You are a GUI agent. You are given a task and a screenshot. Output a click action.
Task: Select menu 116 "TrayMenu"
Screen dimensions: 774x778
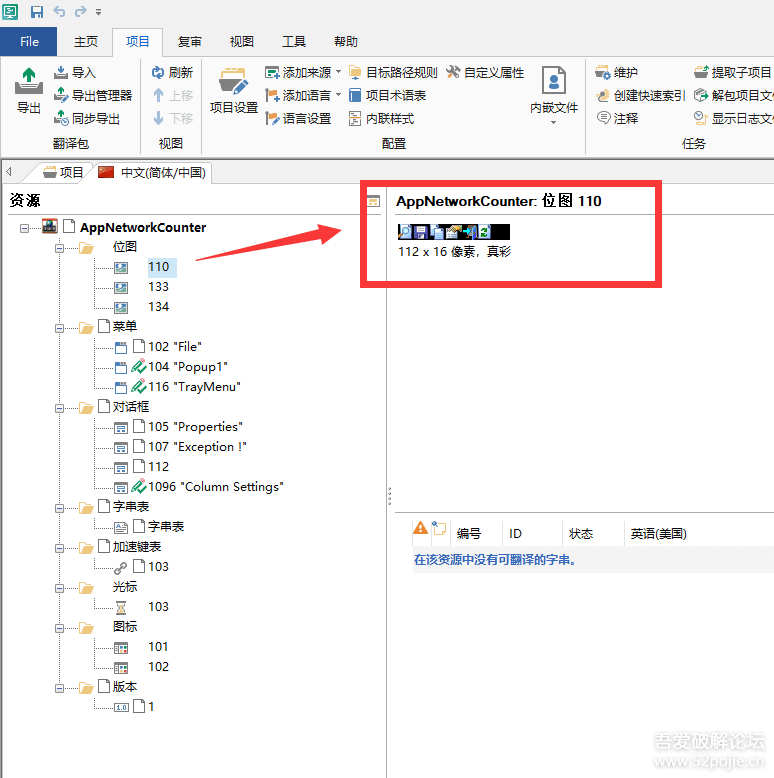[x=194, y=387]
